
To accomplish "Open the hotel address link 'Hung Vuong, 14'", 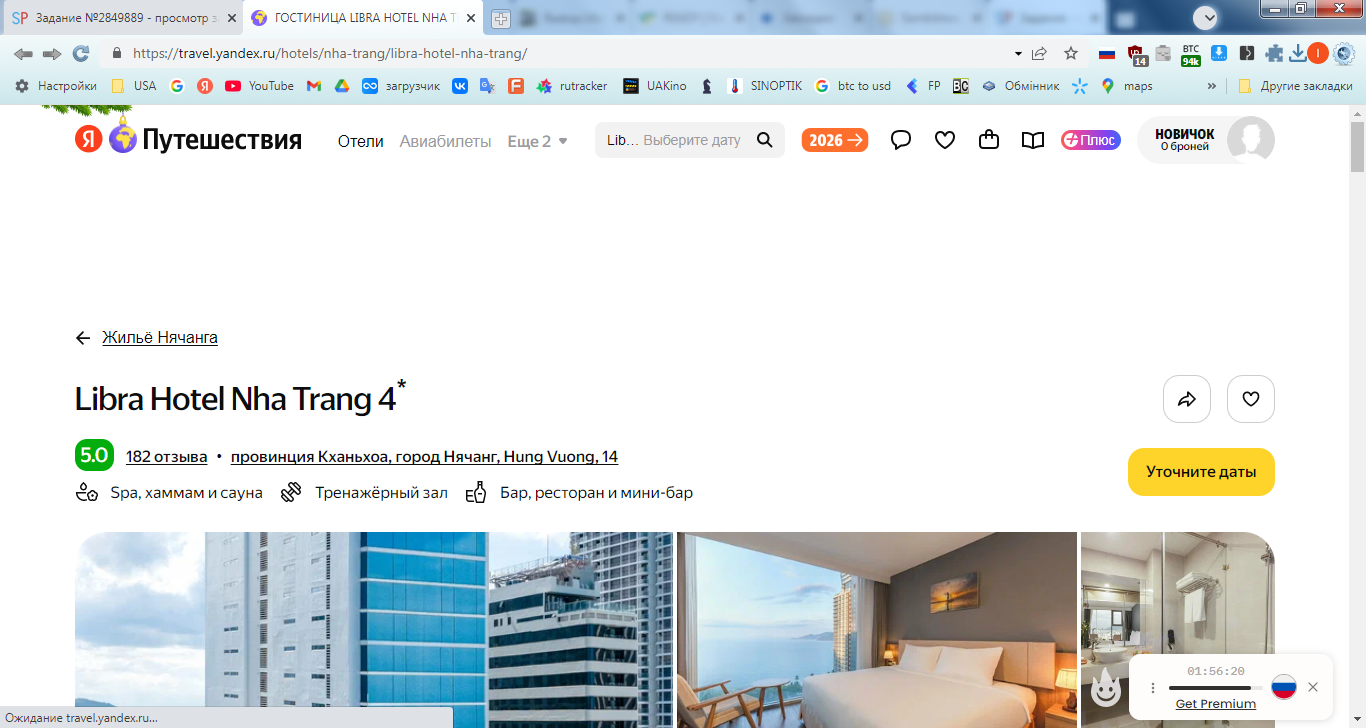I will tap(424, 457).
